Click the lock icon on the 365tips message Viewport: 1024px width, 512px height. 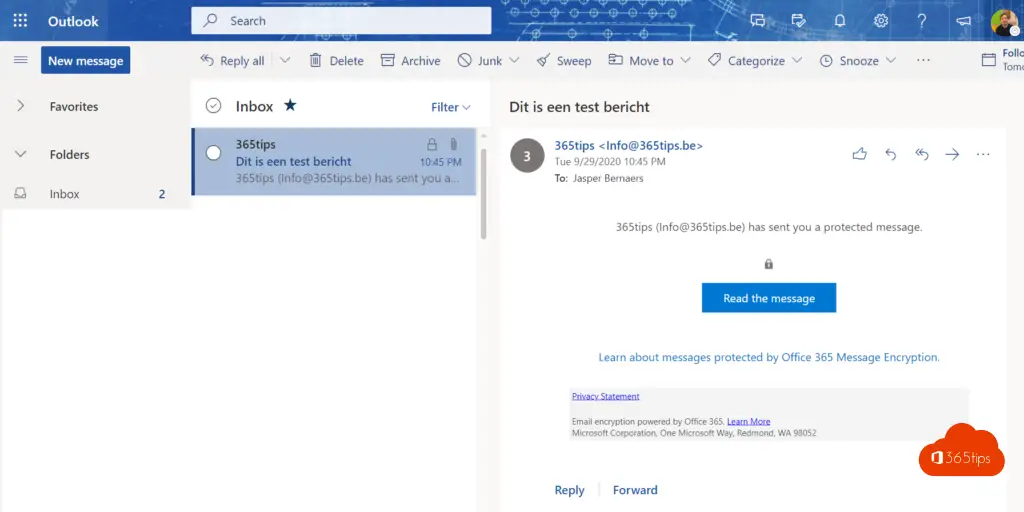click(432, 144)
